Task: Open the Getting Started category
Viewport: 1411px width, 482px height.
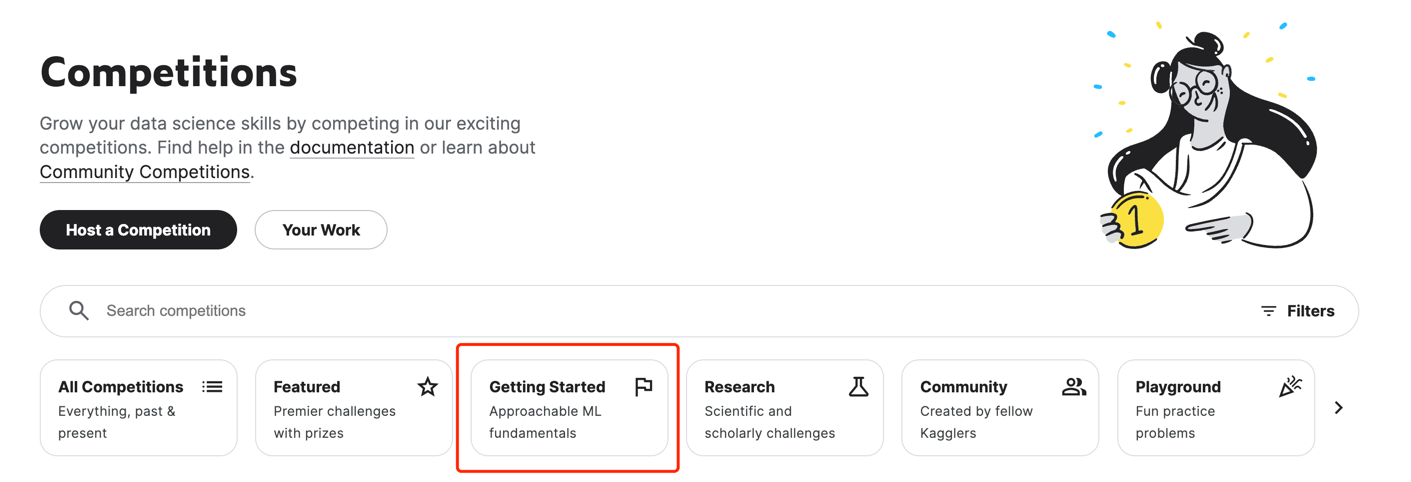Action: pos(569,408)
